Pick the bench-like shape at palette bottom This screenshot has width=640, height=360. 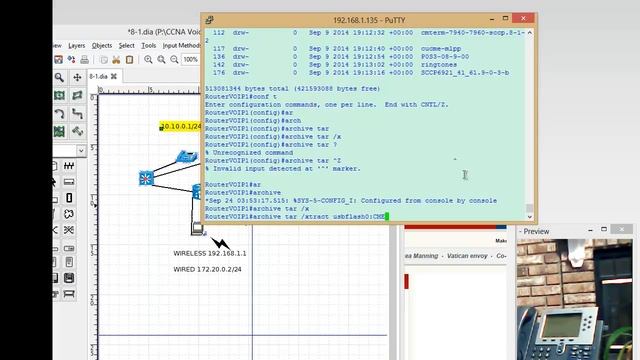click(x=69, y=294)
